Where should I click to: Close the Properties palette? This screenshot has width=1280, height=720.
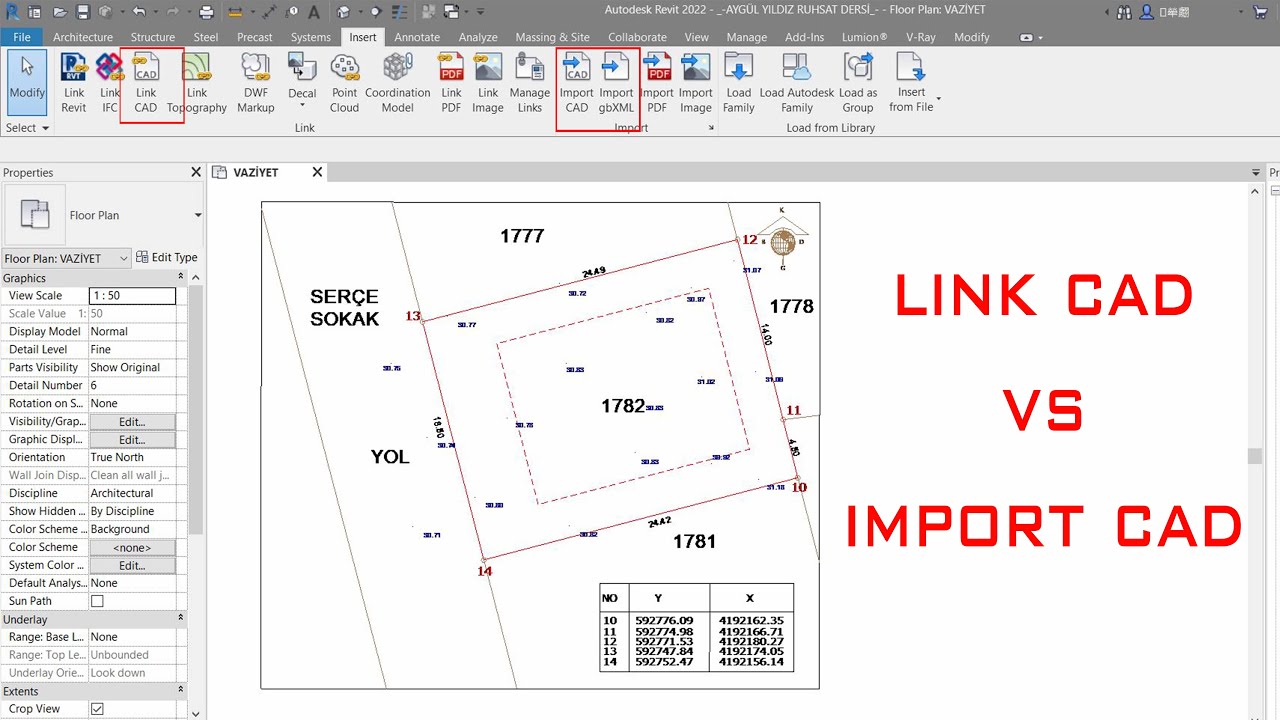click(x=196, y=172)
